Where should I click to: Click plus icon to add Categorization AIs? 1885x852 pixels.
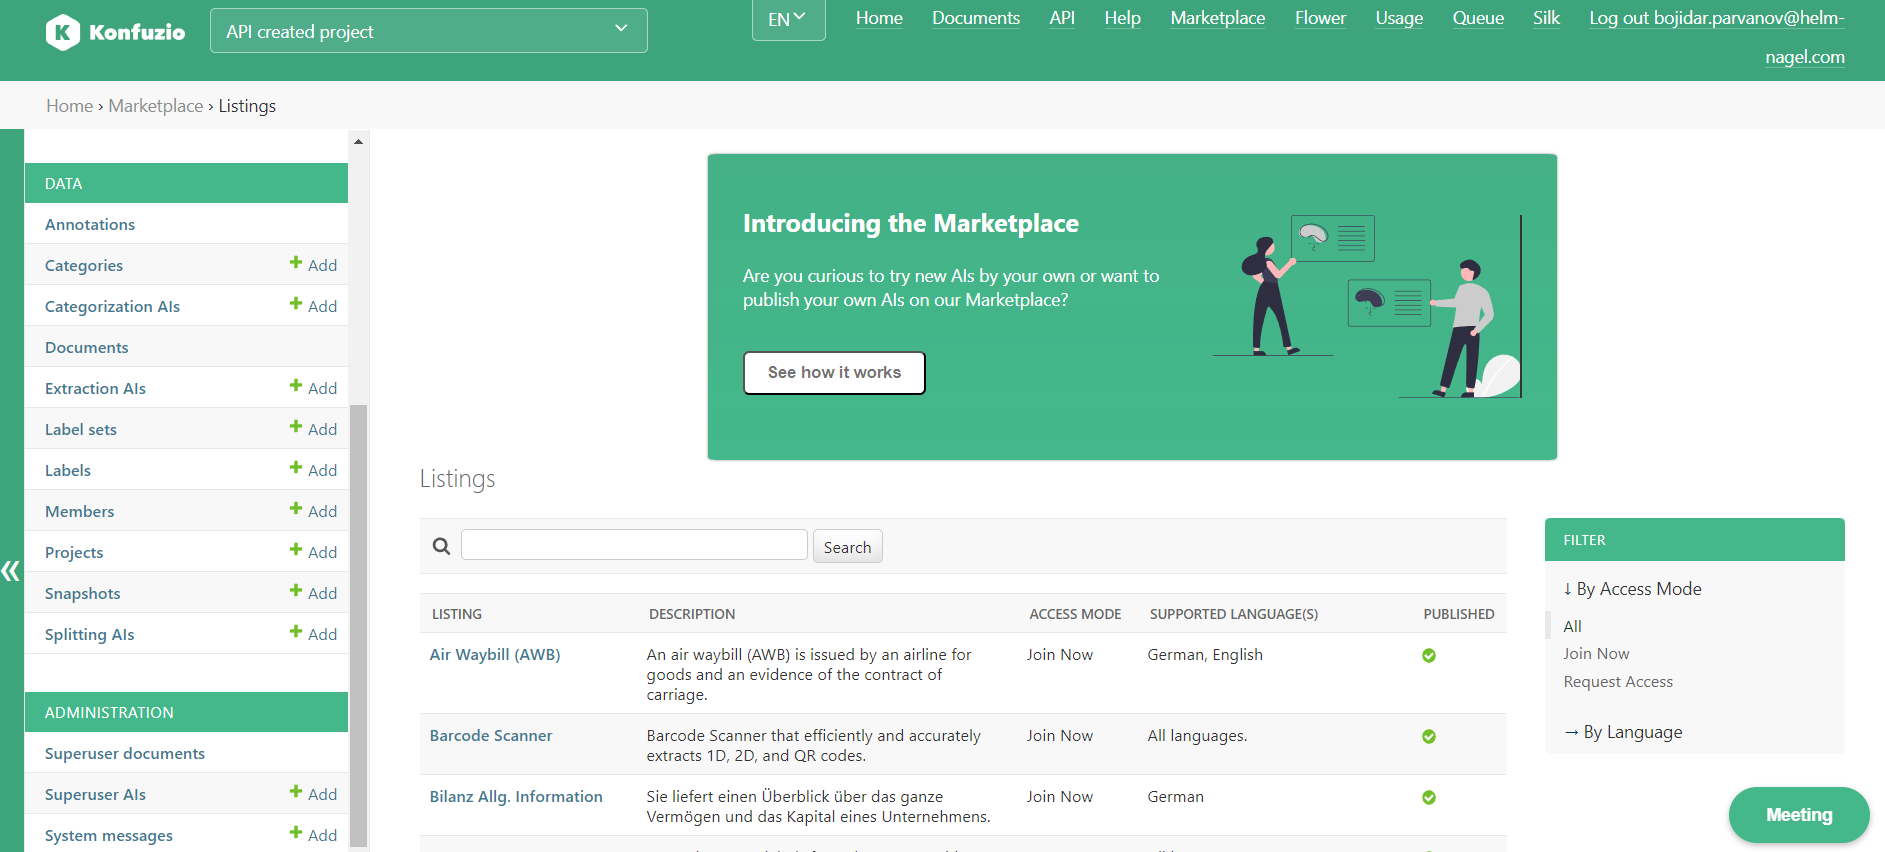pos(296,304)
